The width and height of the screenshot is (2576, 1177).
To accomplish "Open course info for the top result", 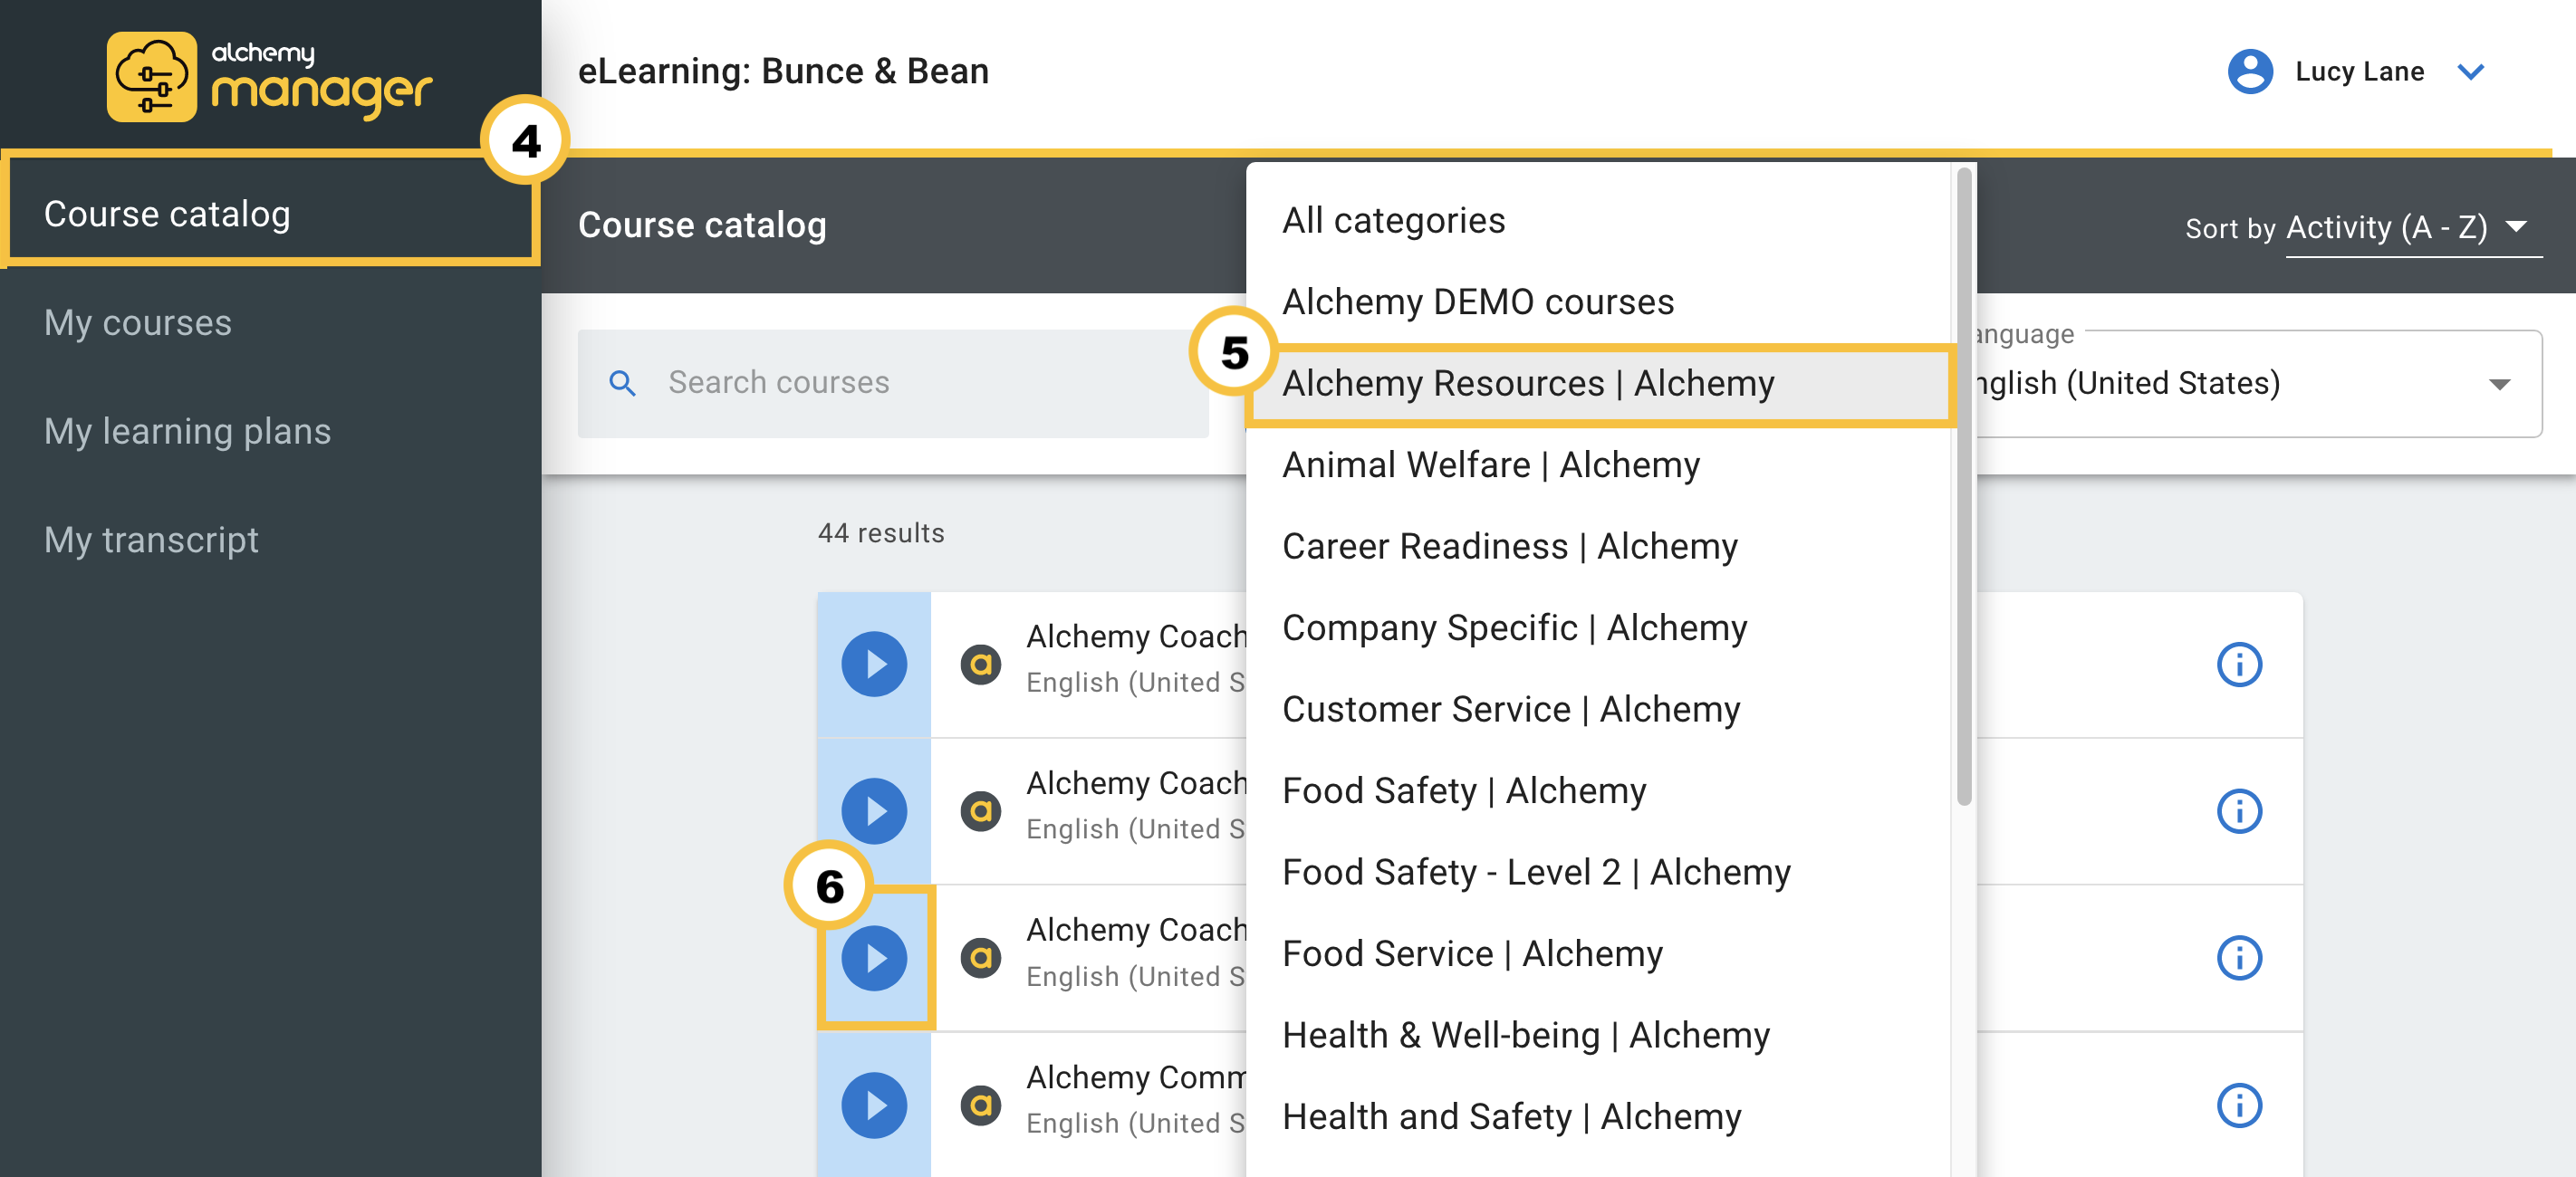I will click(x=2240, y=663).
